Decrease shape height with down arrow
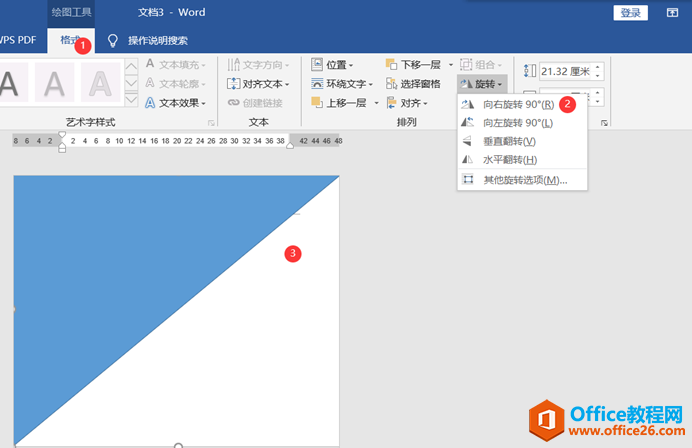The width and height of the screenshot is (692, 448). click(x=598, y=76)
